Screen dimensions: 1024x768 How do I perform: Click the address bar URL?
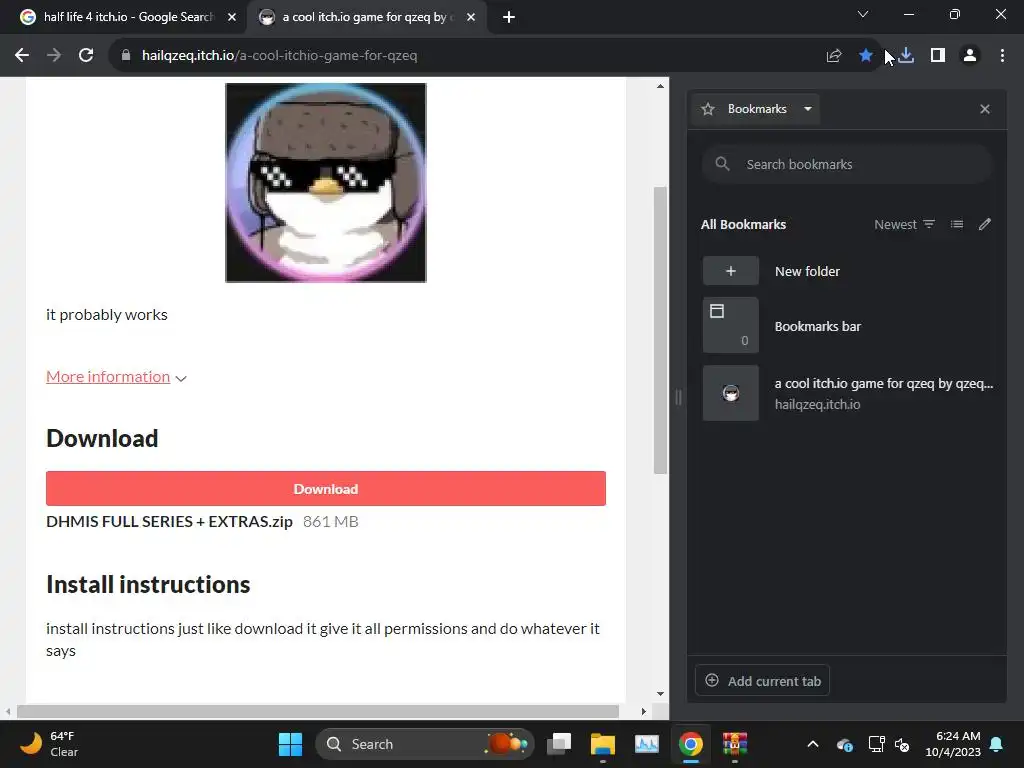pos(280,56)
